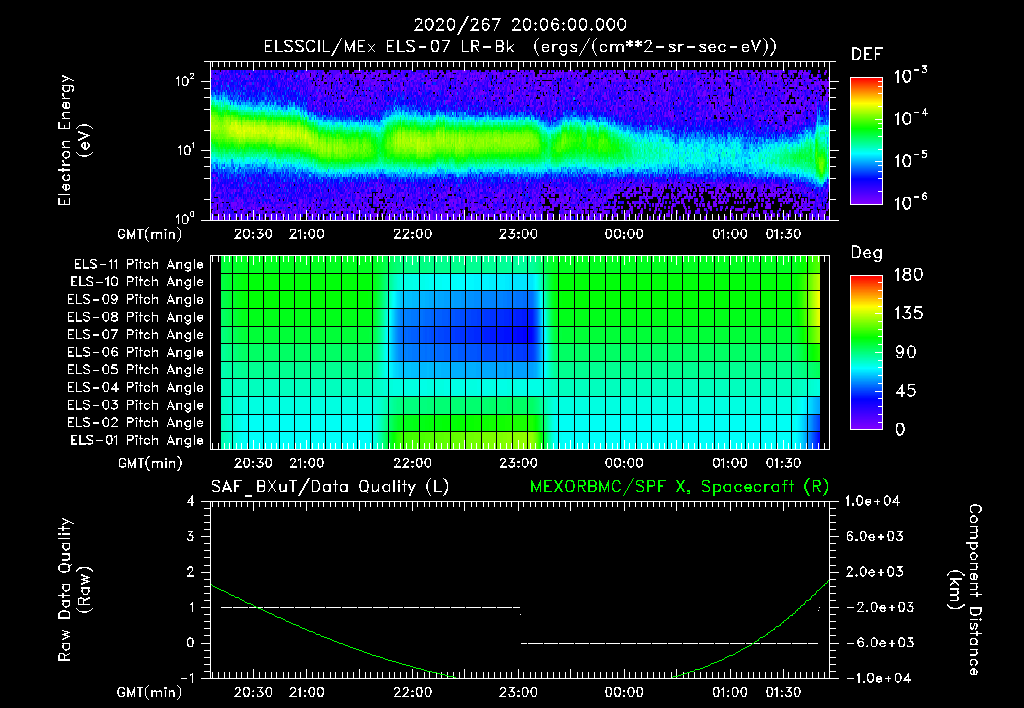The image size is (1024, 708).
Task: Click GMT(min) label under pitch angle panel
Action: click(x=150, y=464)
